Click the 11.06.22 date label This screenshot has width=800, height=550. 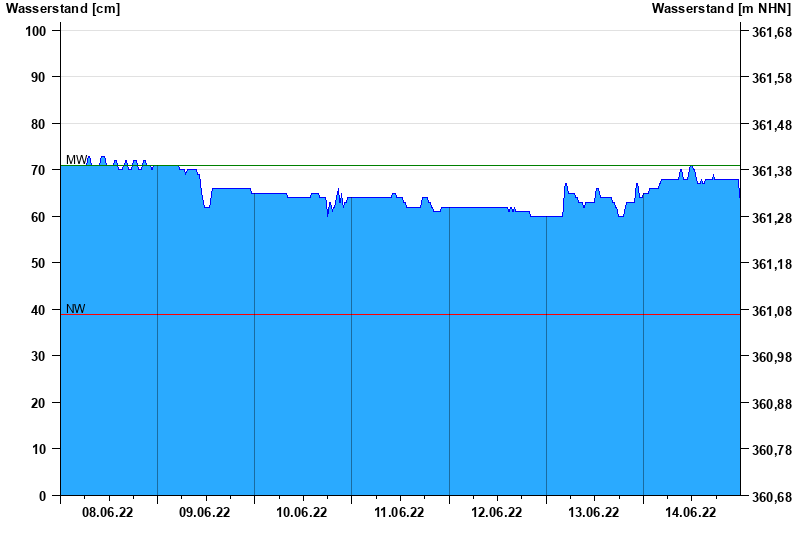tap(399, 512)
